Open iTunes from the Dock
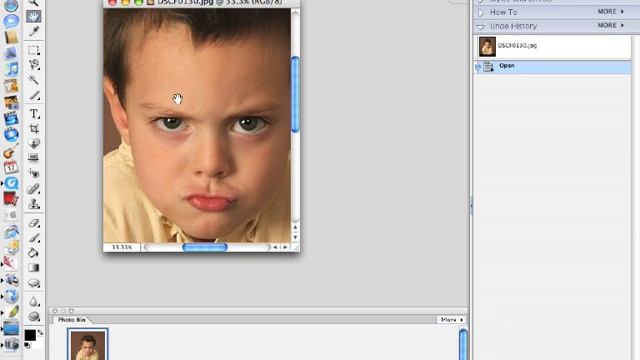 coord(11,69)
